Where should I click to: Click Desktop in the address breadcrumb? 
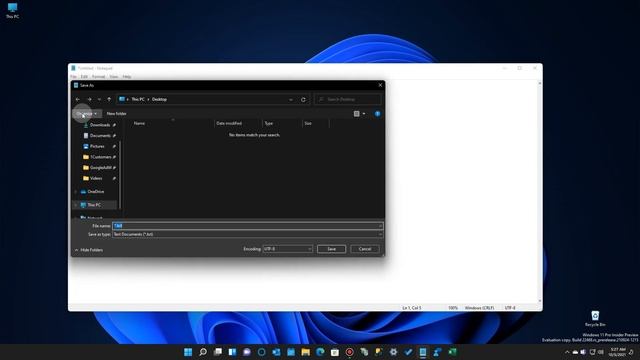(159, 99)
